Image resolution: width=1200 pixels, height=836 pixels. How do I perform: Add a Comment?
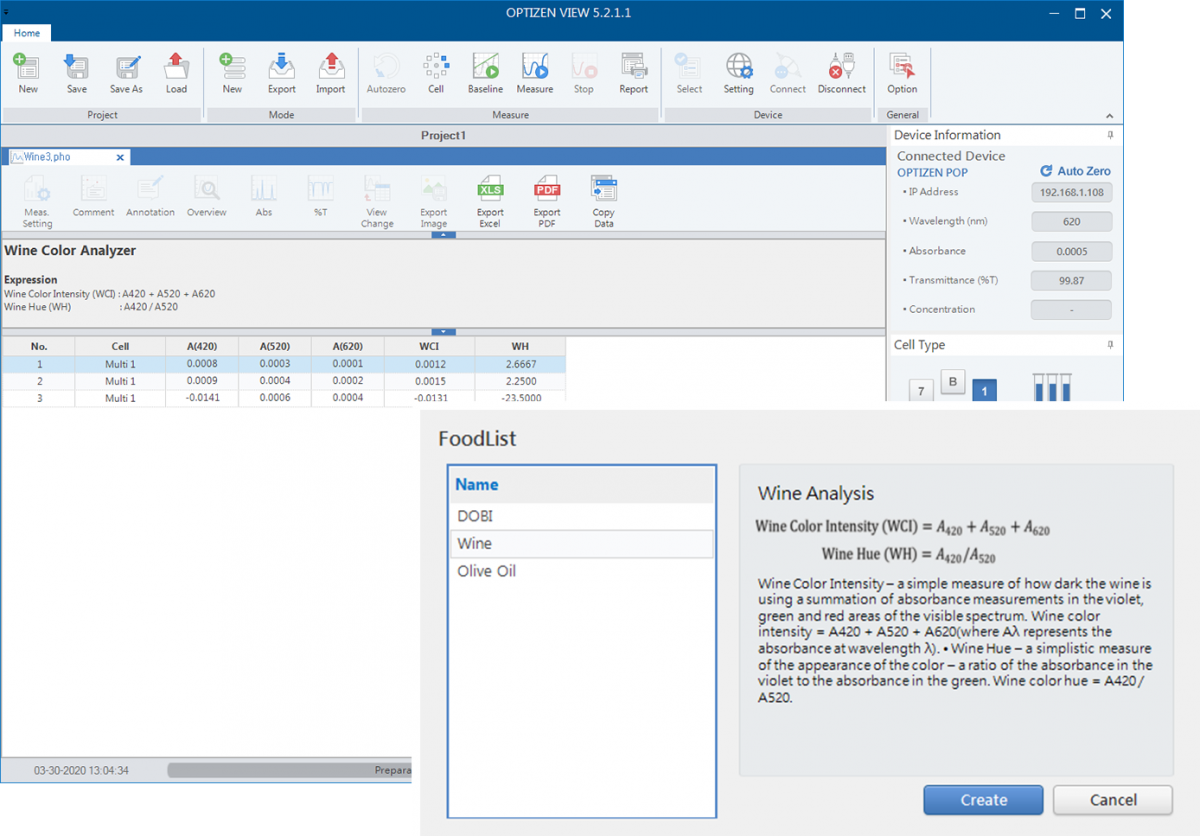point(93,197)
